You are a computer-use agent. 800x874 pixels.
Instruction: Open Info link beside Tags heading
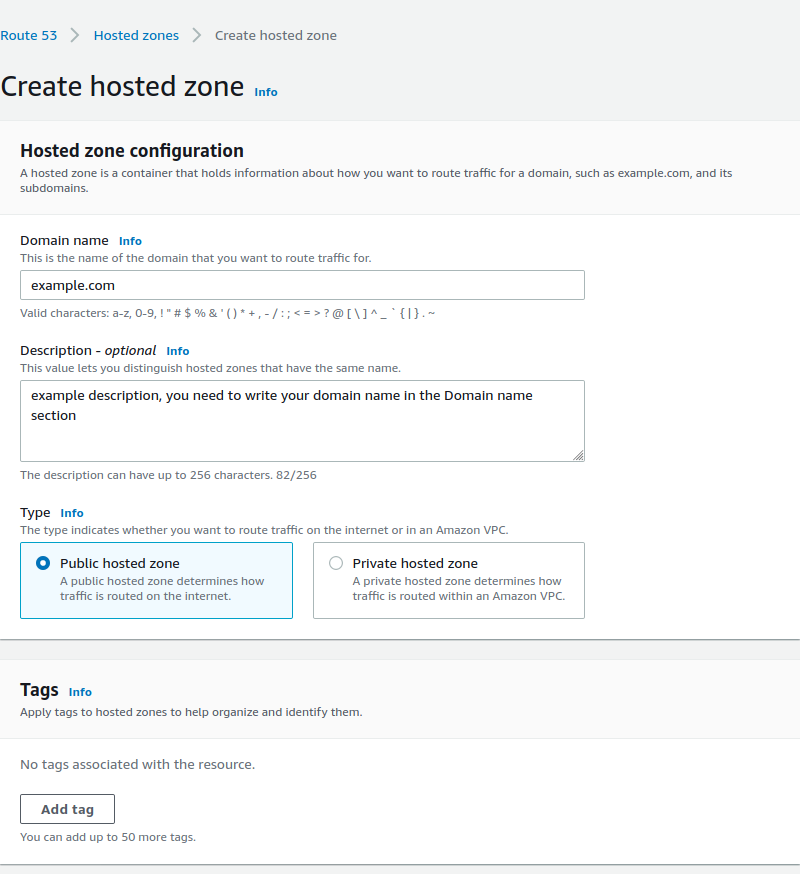click(x=80, y=692)
